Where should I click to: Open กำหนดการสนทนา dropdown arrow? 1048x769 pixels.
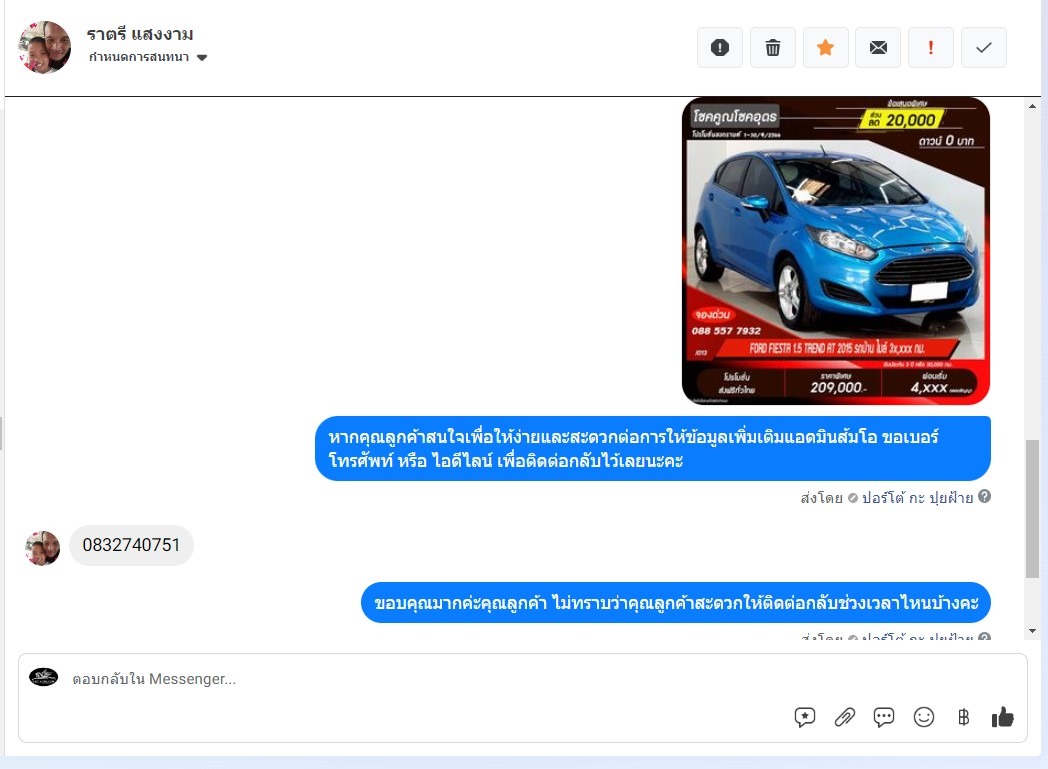click(x=202, y=57)
